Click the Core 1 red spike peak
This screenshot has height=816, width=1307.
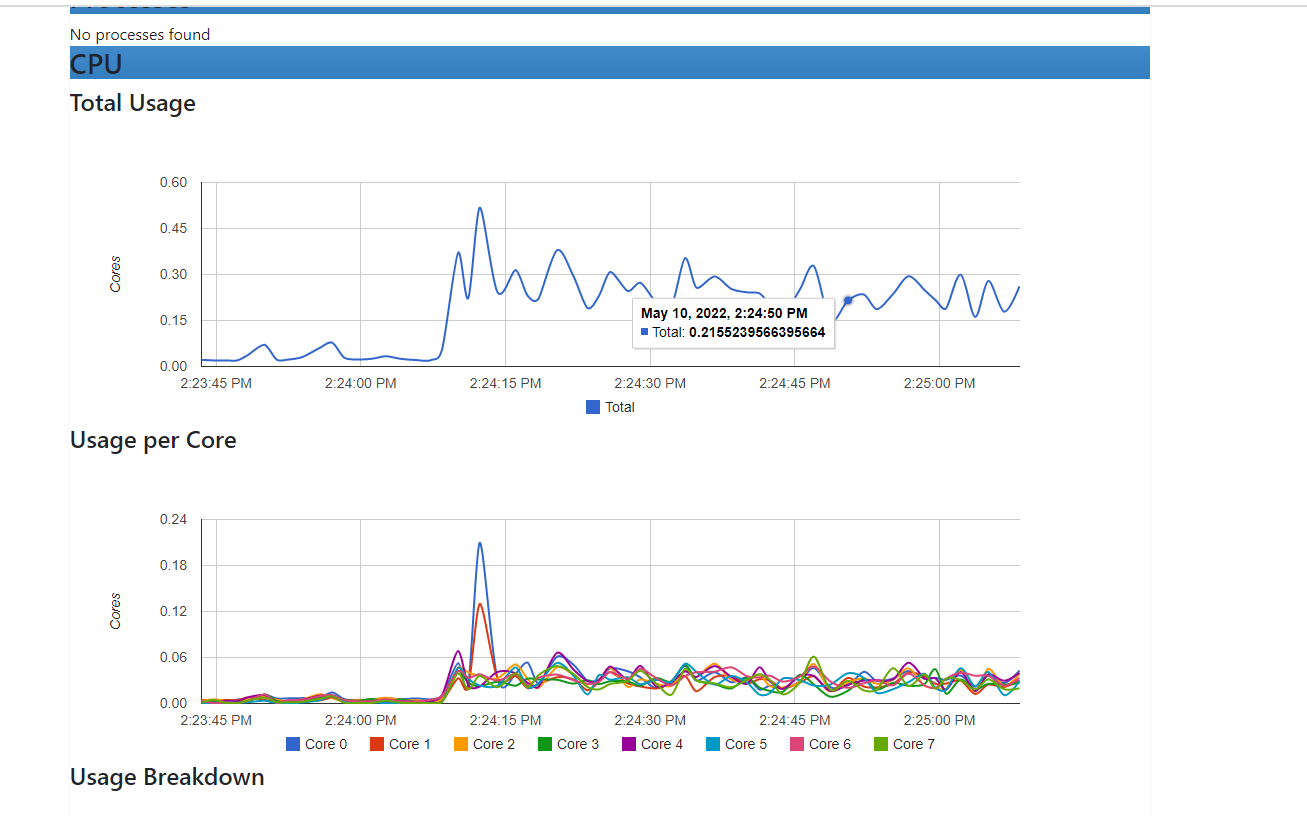click(480, 604)
